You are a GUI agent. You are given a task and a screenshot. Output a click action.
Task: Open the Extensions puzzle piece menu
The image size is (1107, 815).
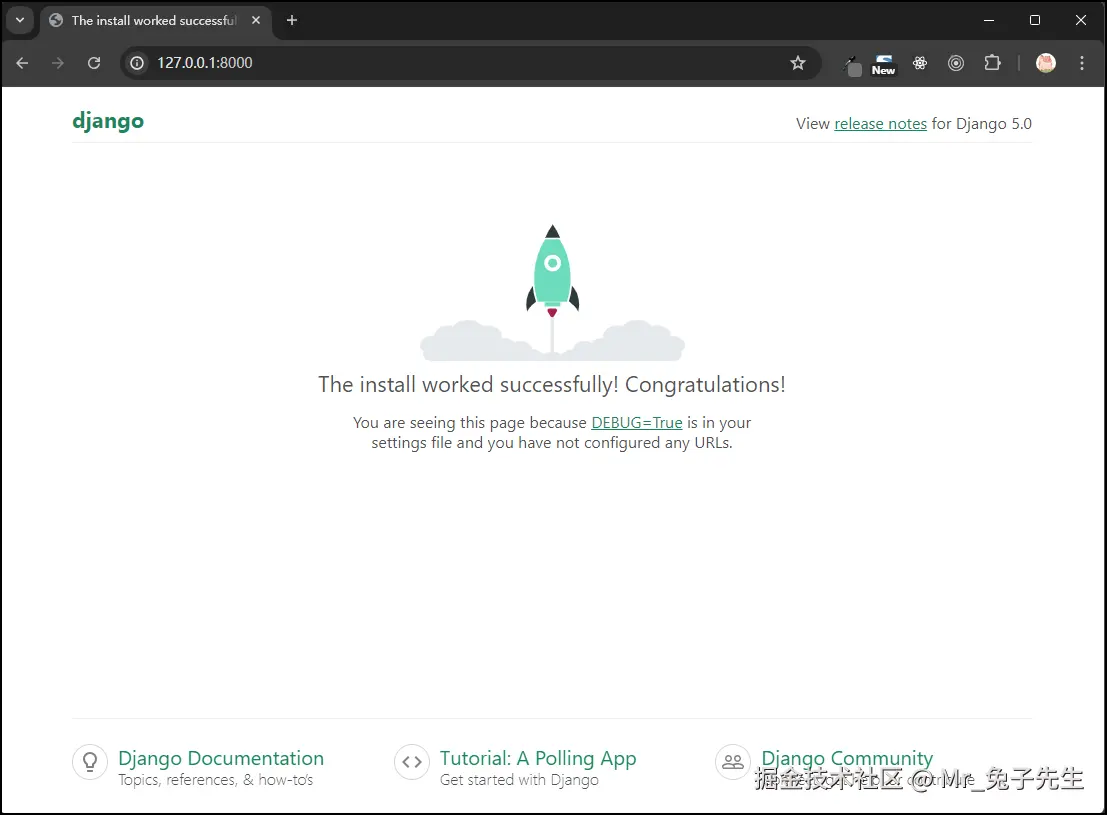(x=993, y=63)
